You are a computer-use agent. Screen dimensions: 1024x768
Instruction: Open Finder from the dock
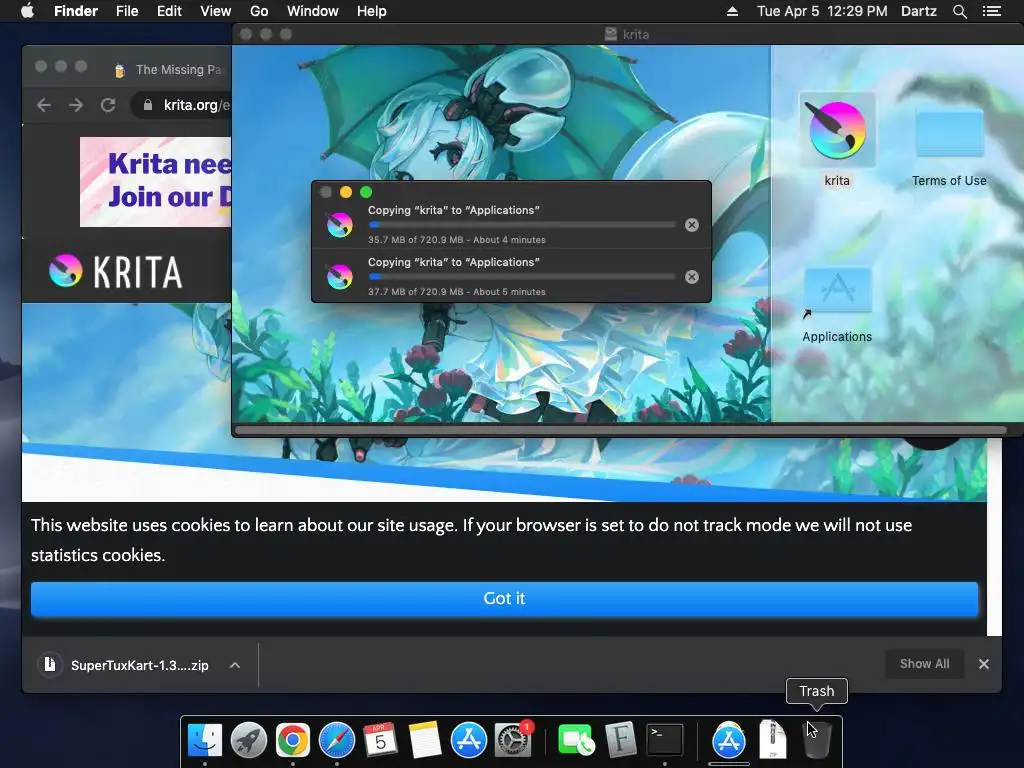(x=204, y=740)
